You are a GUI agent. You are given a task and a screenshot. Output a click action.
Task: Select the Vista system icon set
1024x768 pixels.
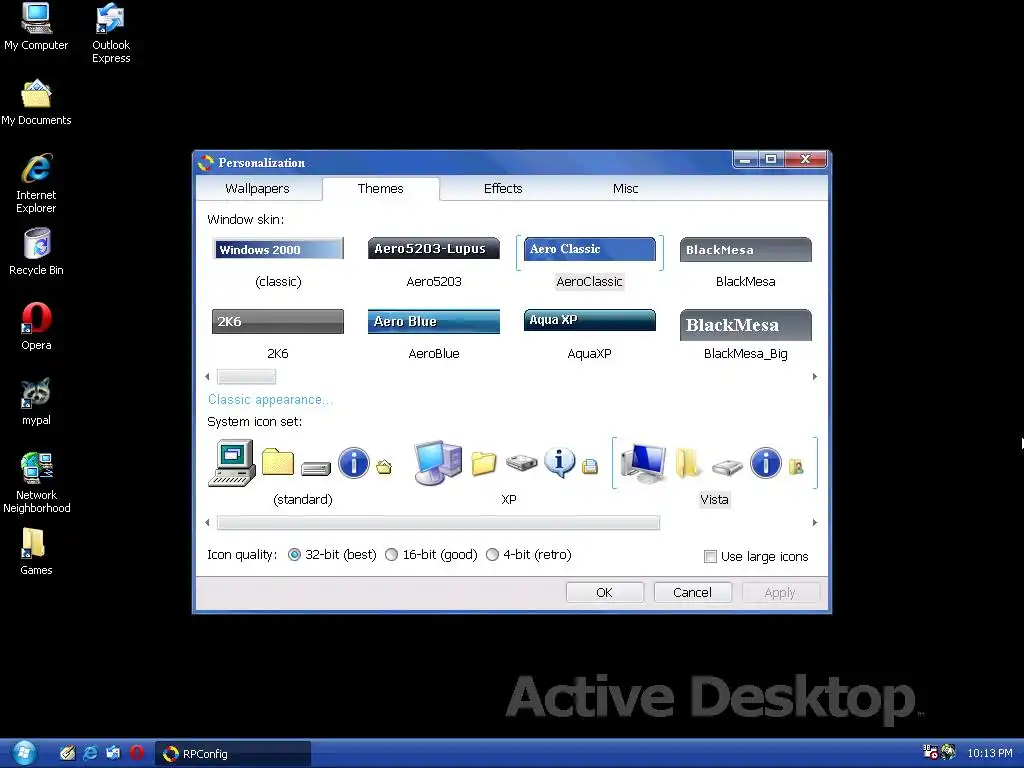click(714, 472)
